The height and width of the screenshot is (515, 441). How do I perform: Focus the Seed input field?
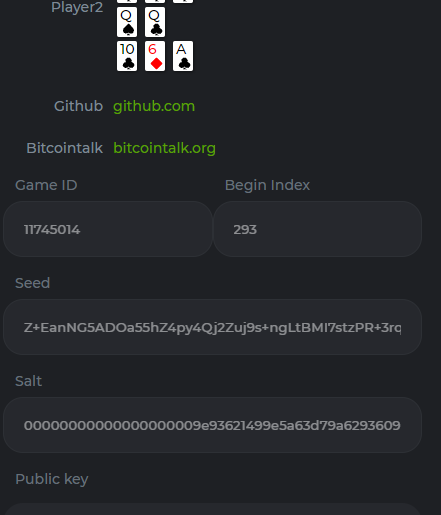[212, 327]
